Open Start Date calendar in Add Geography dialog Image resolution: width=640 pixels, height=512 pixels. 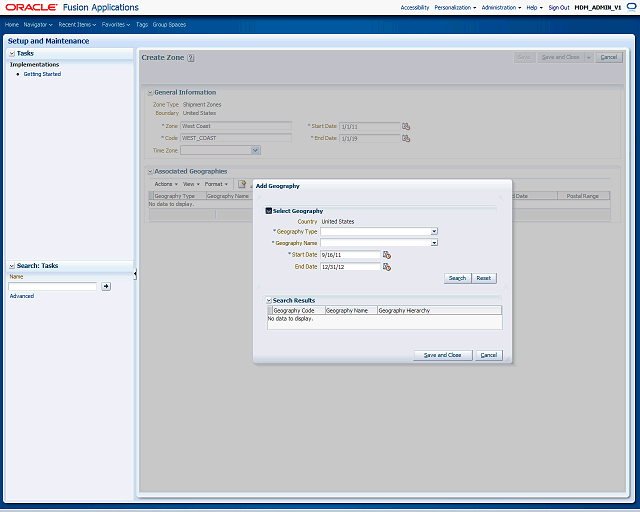(387, 255)
